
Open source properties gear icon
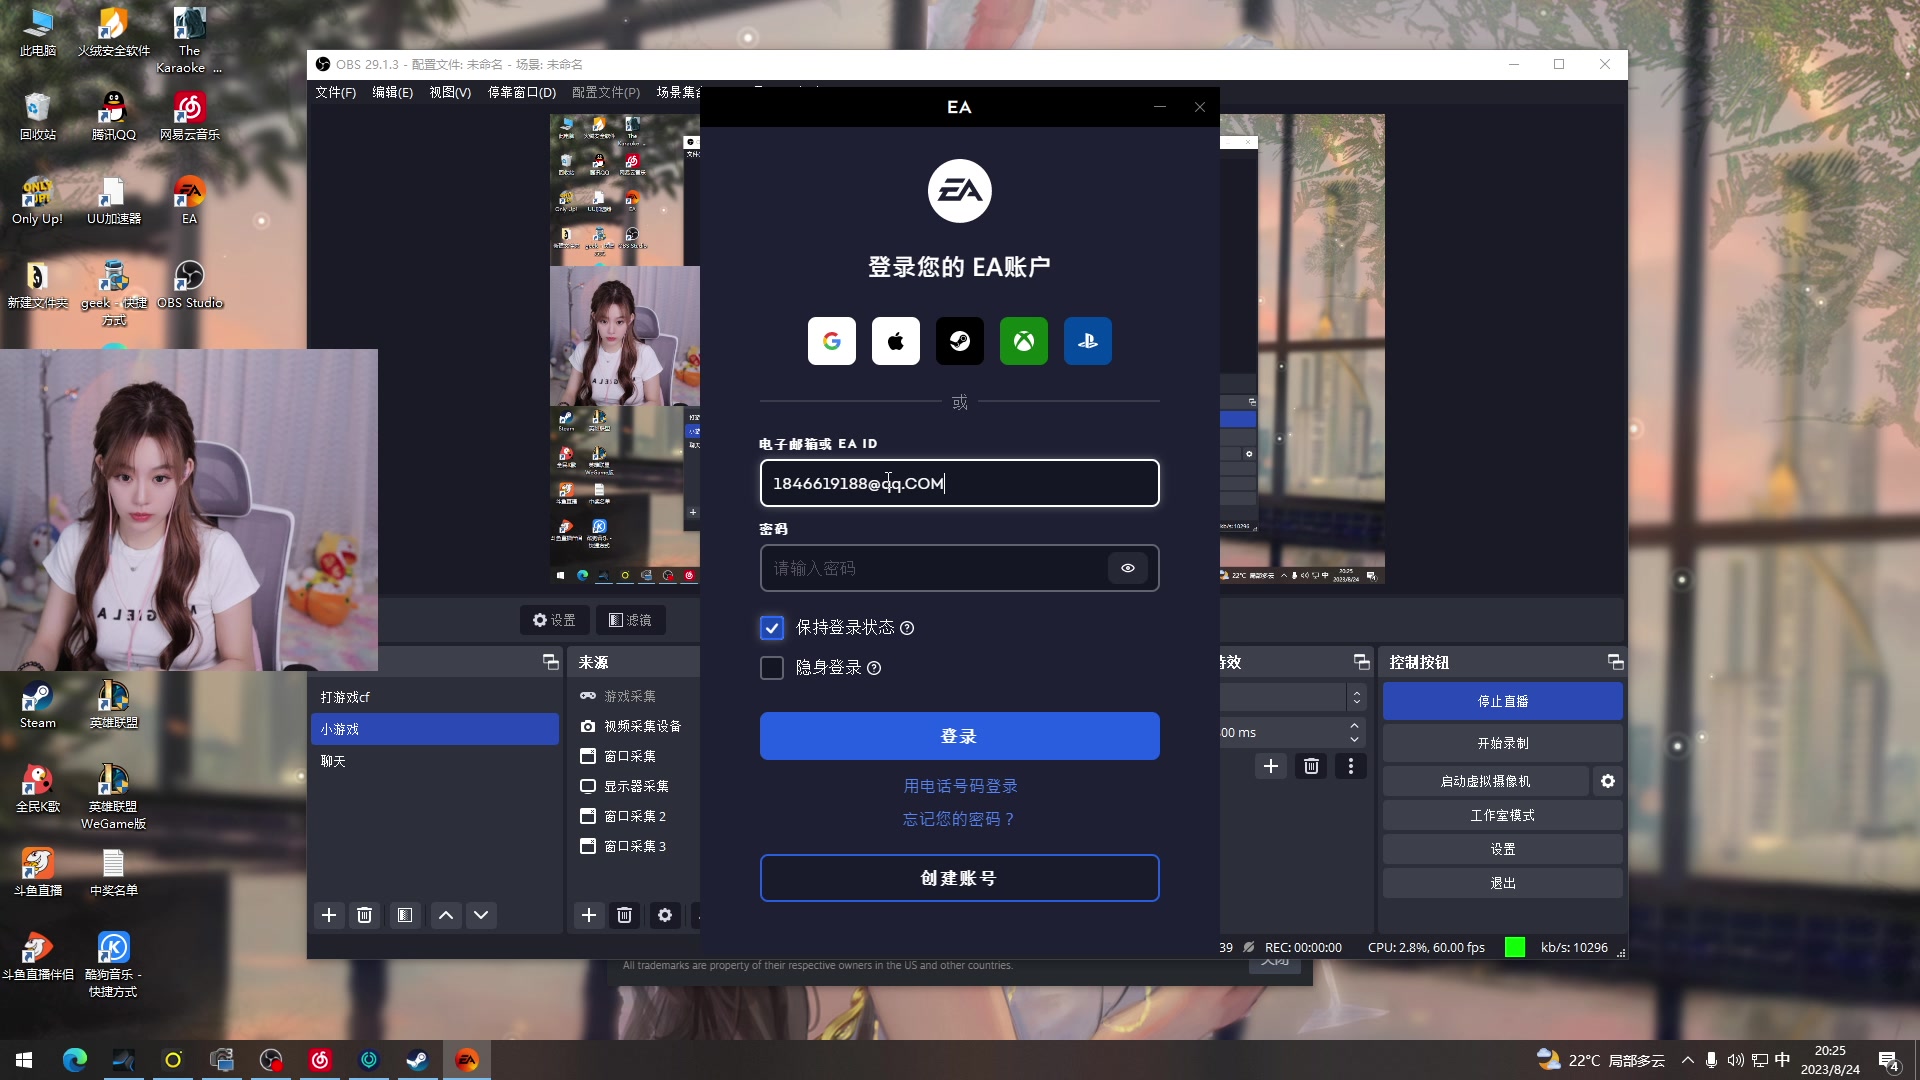[665, 915]
